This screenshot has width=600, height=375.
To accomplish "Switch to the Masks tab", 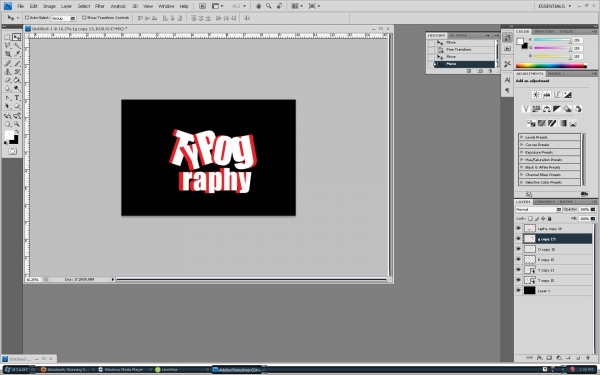I will point(554,73).
